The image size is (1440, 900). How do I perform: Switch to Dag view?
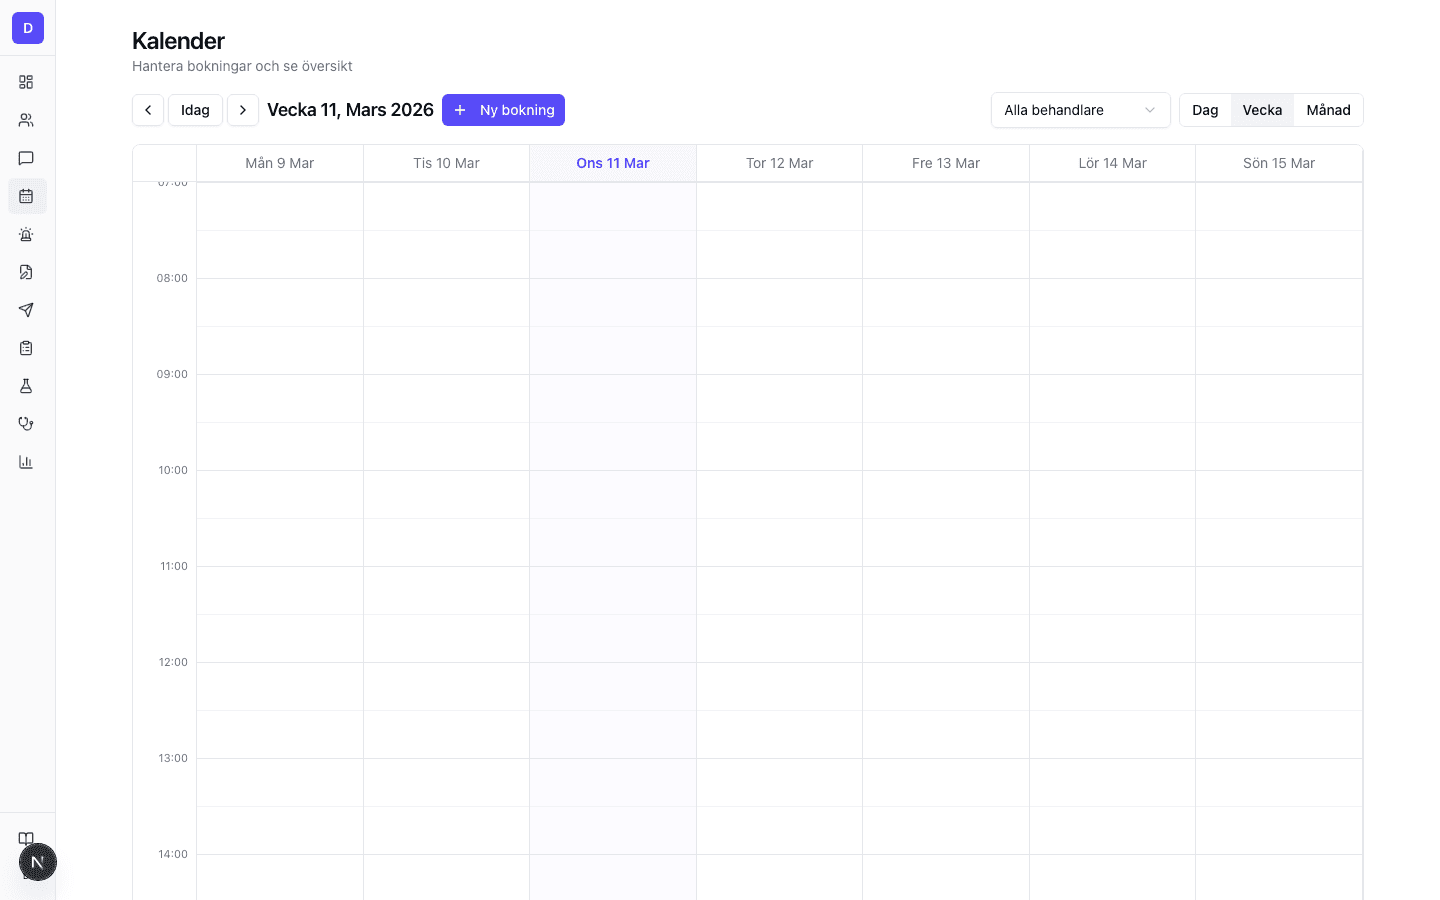pos(1205,110)
